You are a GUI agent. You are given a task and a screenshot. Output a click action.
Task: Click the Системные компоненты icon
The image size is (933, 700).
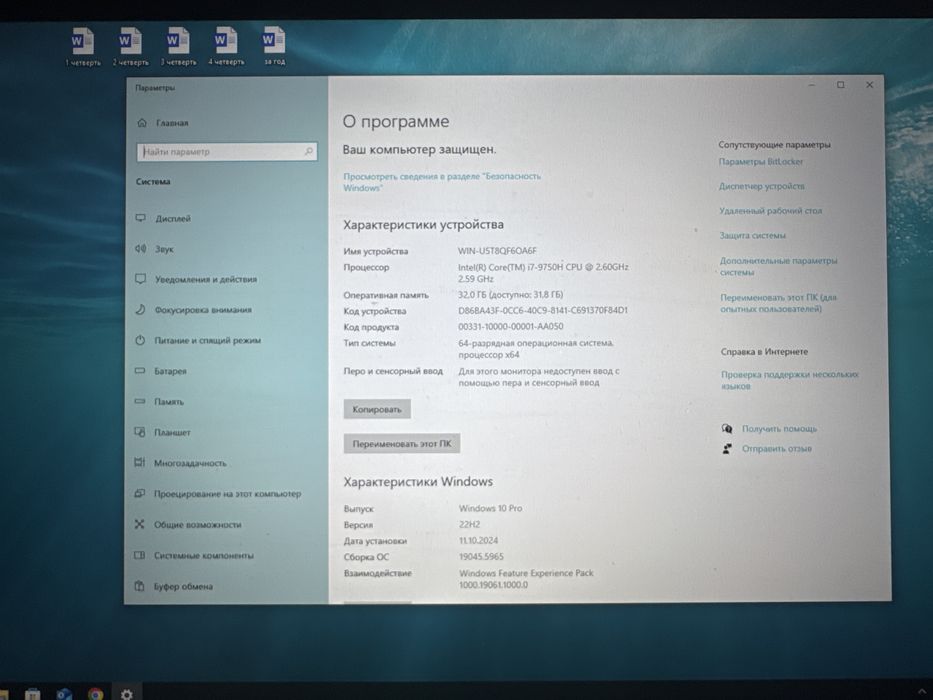pos(139,555)
